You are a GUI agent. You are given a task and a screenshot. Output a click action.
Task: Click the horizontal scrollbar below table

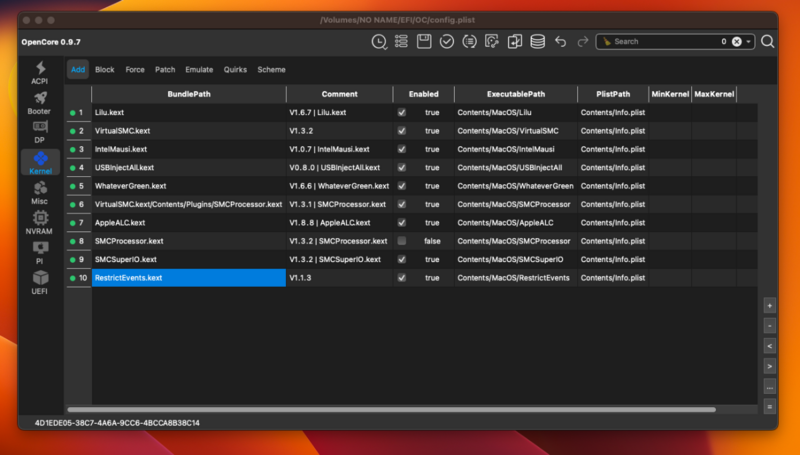click(391, 410)
